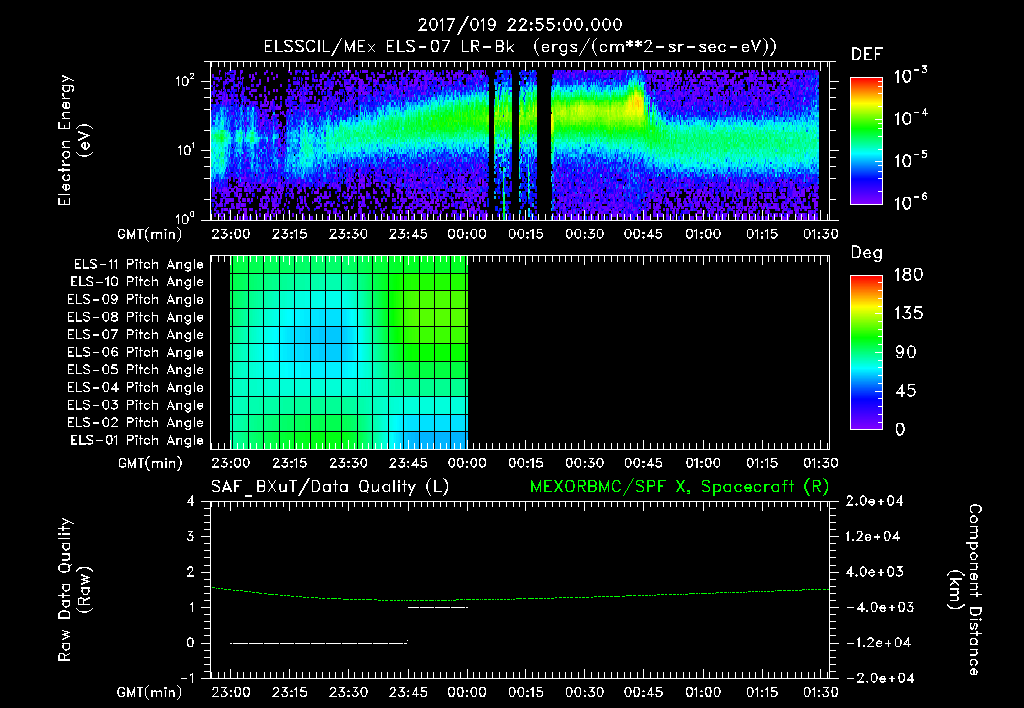The width and height of the screenshot is (1024, 708).
Task: Click the ELS-11 Pitch Angle row label
Action: pos(138,265)
